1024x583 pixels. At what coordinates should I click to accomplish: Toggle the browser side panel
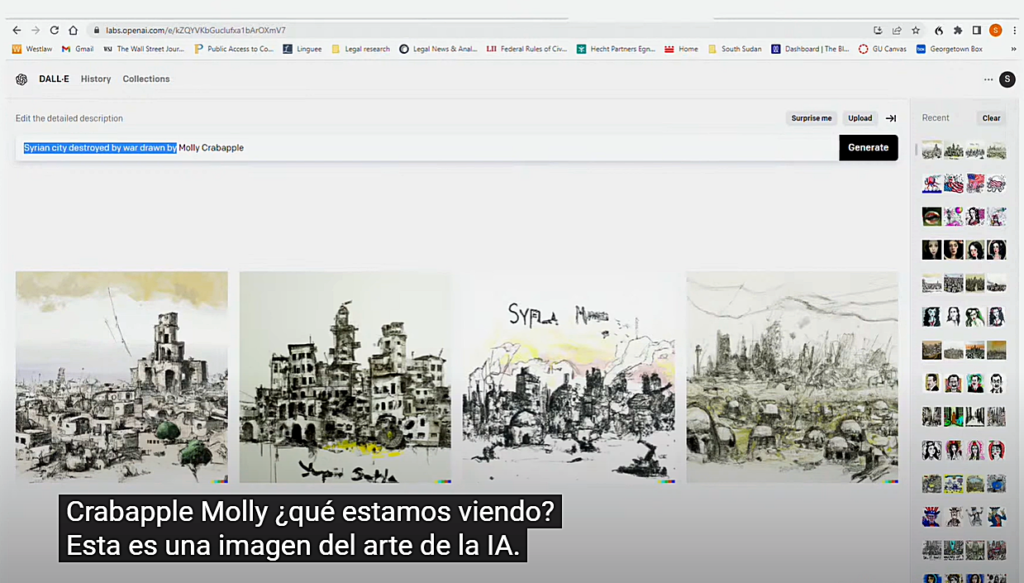(977, 30)
